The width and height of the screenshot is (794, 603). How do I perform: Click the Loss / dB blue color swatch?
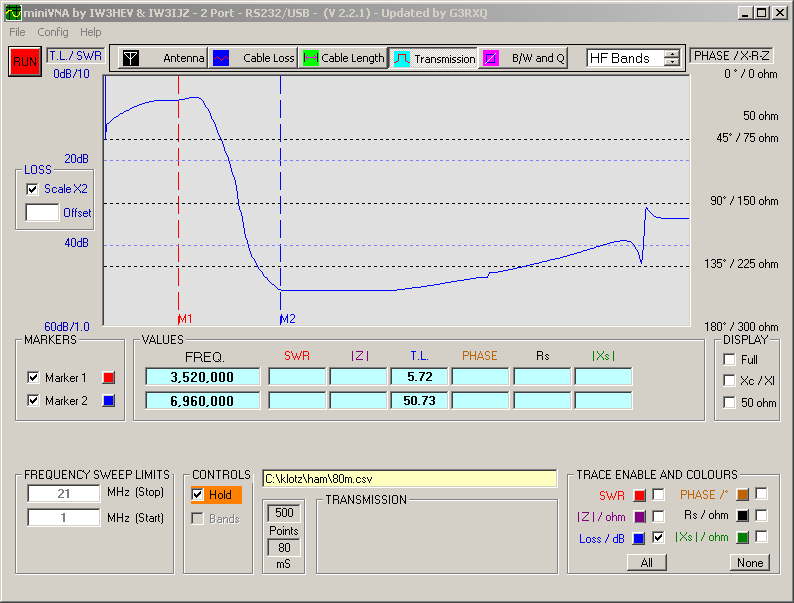(639, 539)
